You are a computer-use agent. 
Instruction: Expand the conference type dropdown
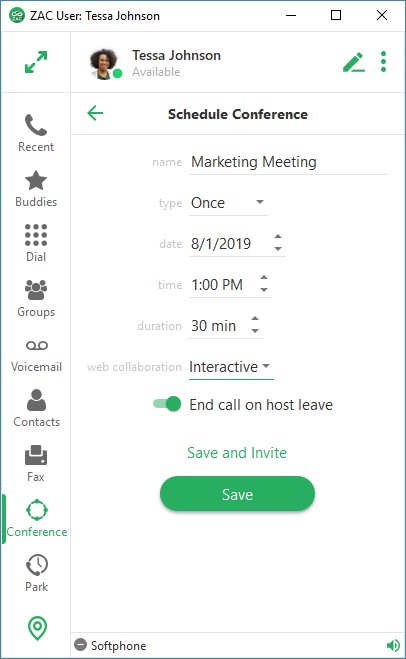click(x=228, y=203)
